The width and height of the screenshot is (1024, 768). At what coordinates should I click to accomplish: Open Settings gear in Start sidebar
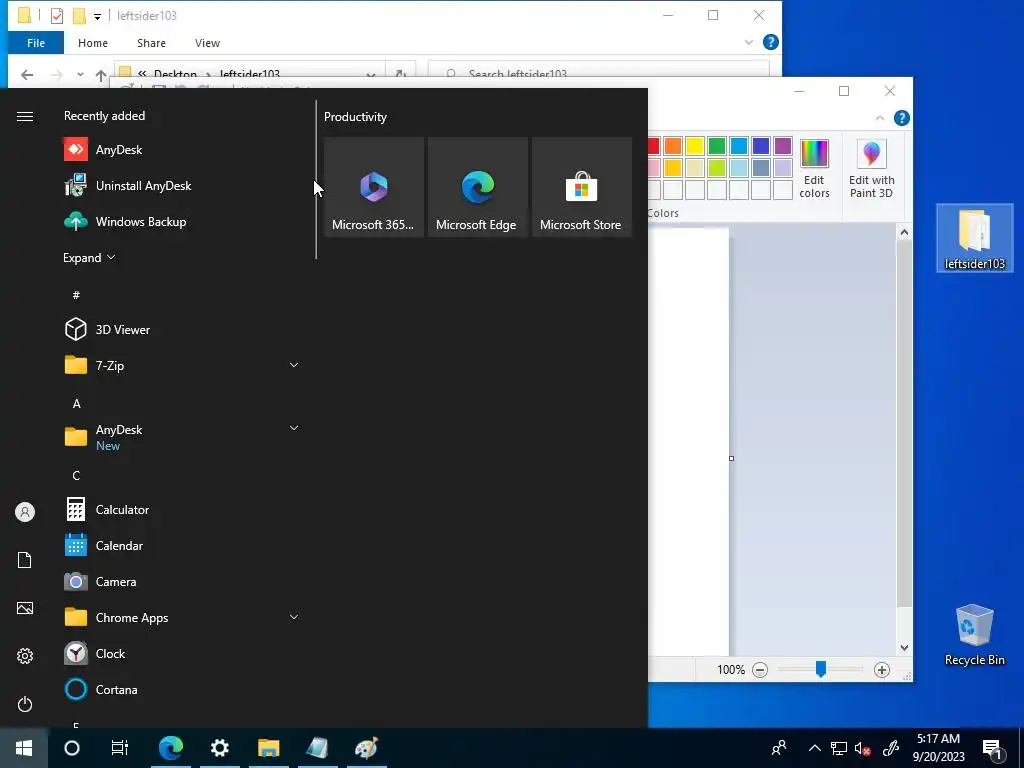[x=25, y=656]
